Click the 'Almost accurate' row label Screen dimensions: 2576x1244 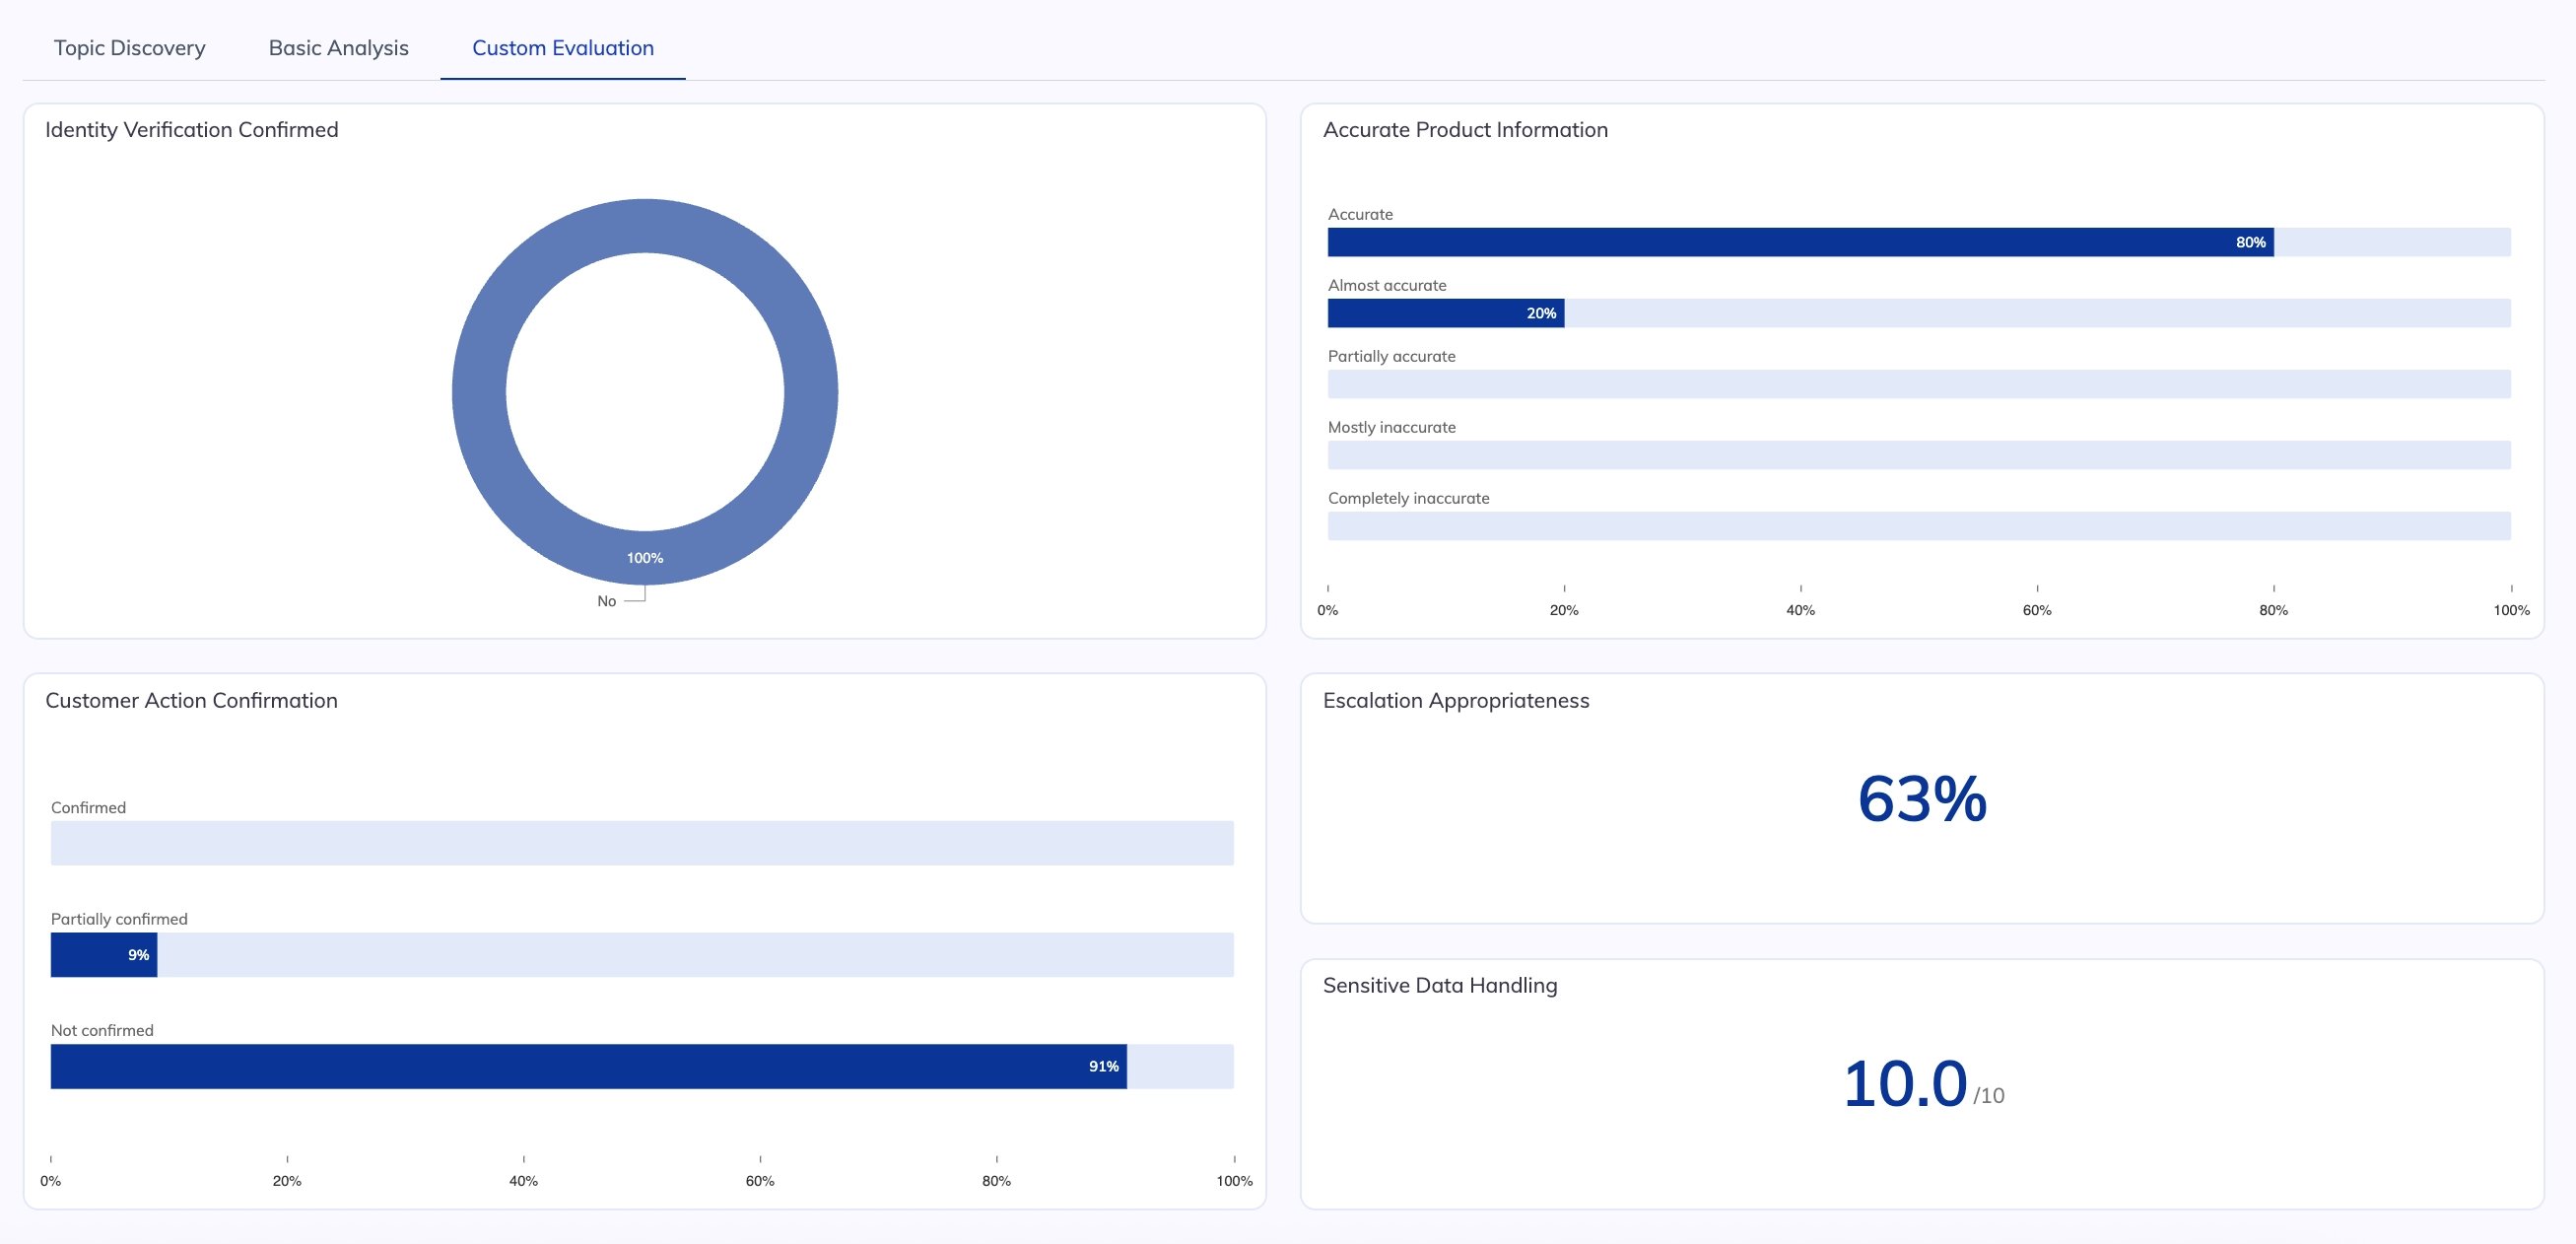[1387, 285]
